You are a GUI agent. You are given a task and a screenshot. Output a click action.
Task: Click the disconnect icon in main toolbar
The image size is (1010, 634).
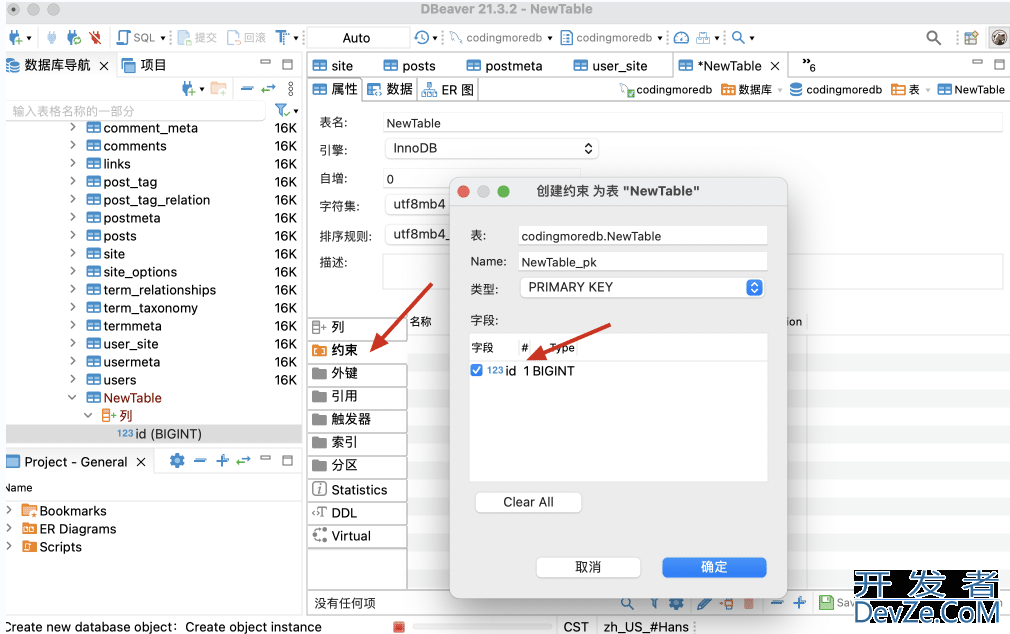(x=95, y=37)
